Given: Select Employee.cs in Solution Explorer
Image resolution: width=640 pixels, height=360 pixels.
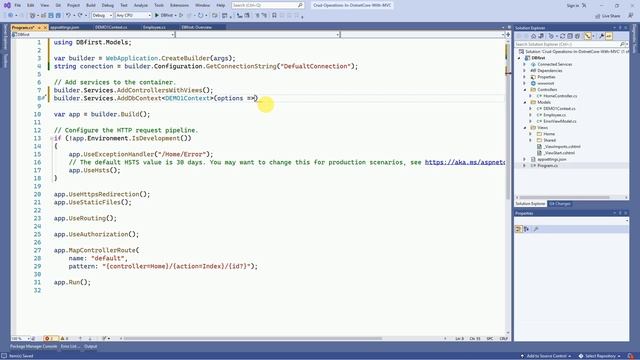Looking at the screenshot, I should pos(554,115).
